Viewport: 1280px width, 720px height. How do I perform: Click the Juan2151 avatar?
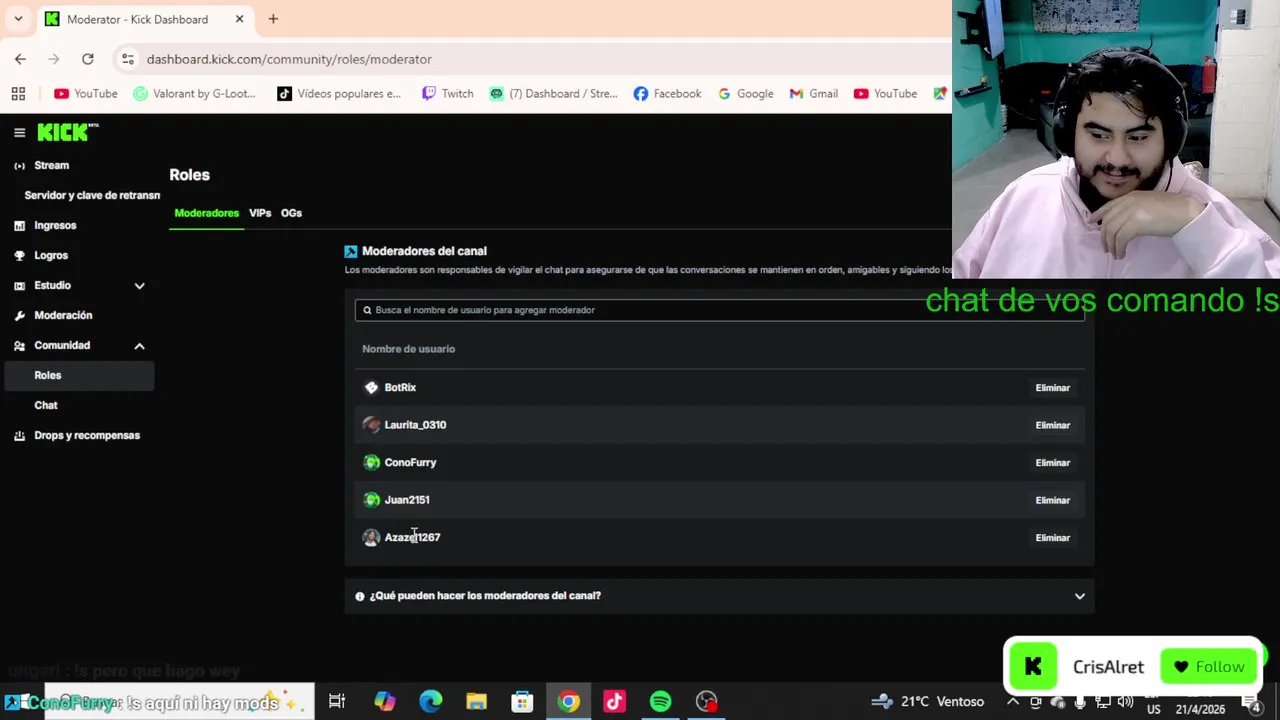[371, 500]
